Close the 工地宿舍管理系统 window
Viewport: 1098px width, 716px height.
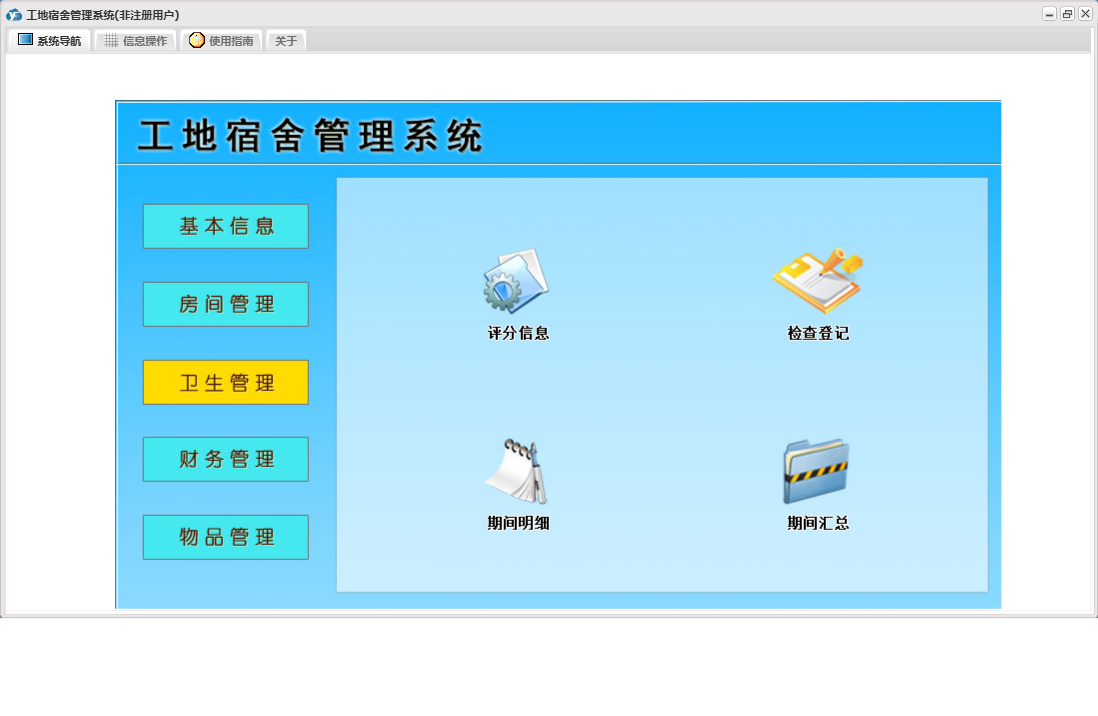coord(1085,14)
